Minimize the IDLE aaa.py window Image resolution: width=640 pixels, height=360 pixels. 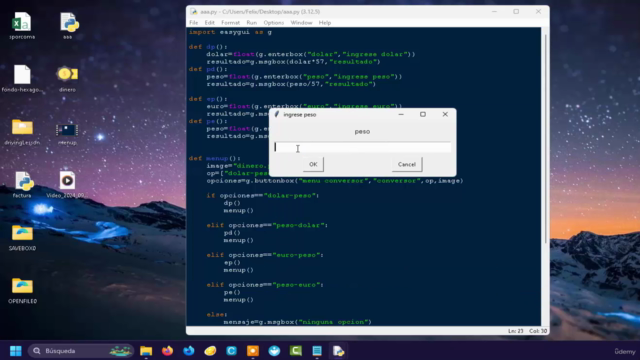(x=494, y=12)
